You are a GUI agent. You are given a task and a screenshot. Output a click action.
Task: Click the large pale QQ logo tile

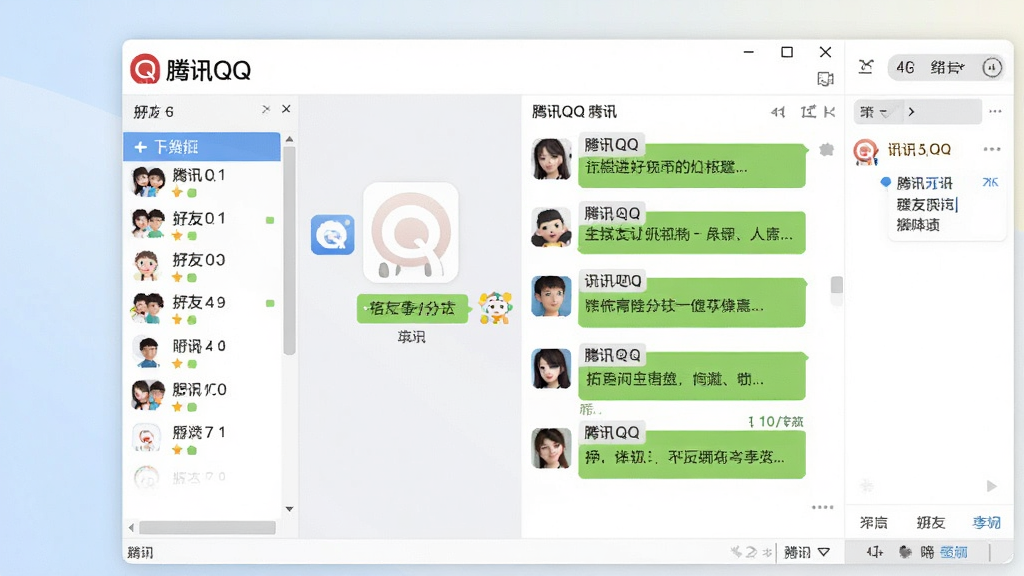point(411,232)
